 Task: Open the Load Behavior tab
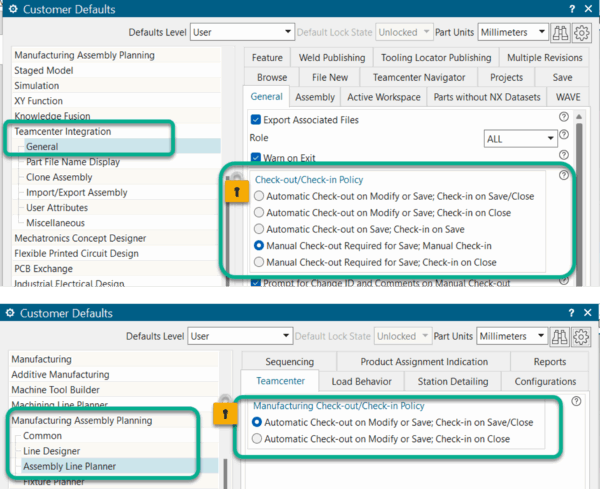point(363,381)
